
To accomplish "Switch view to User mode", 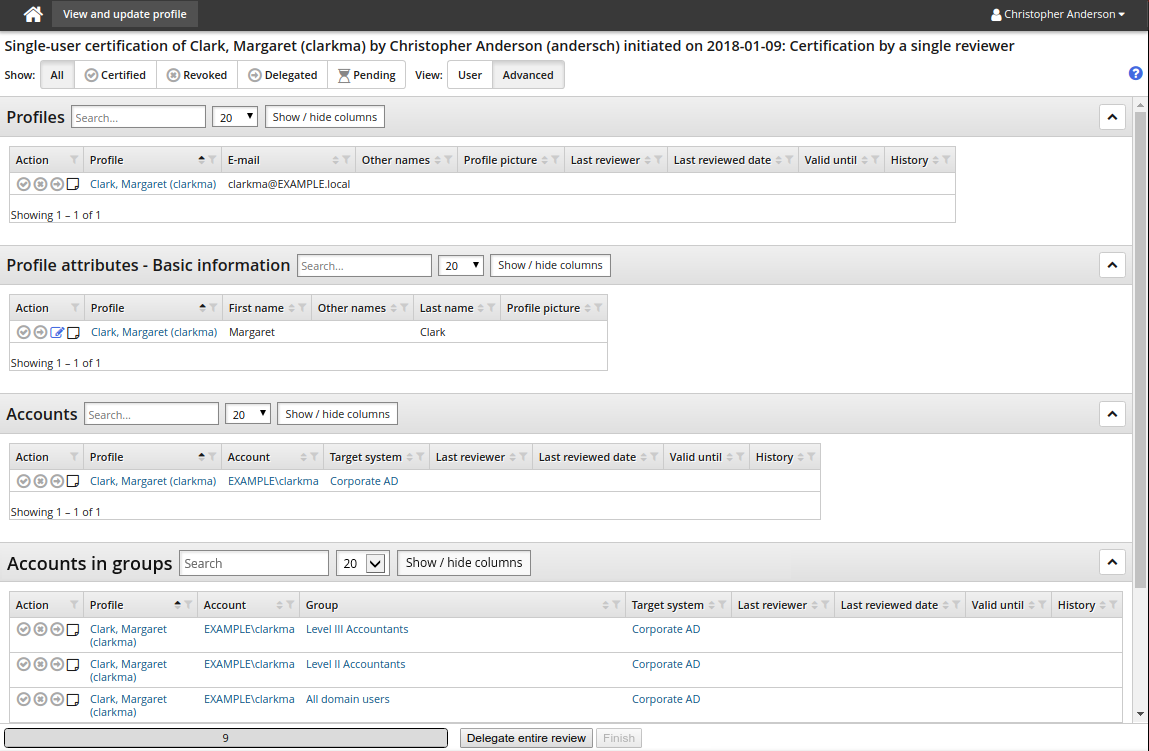I will [469, 75].
